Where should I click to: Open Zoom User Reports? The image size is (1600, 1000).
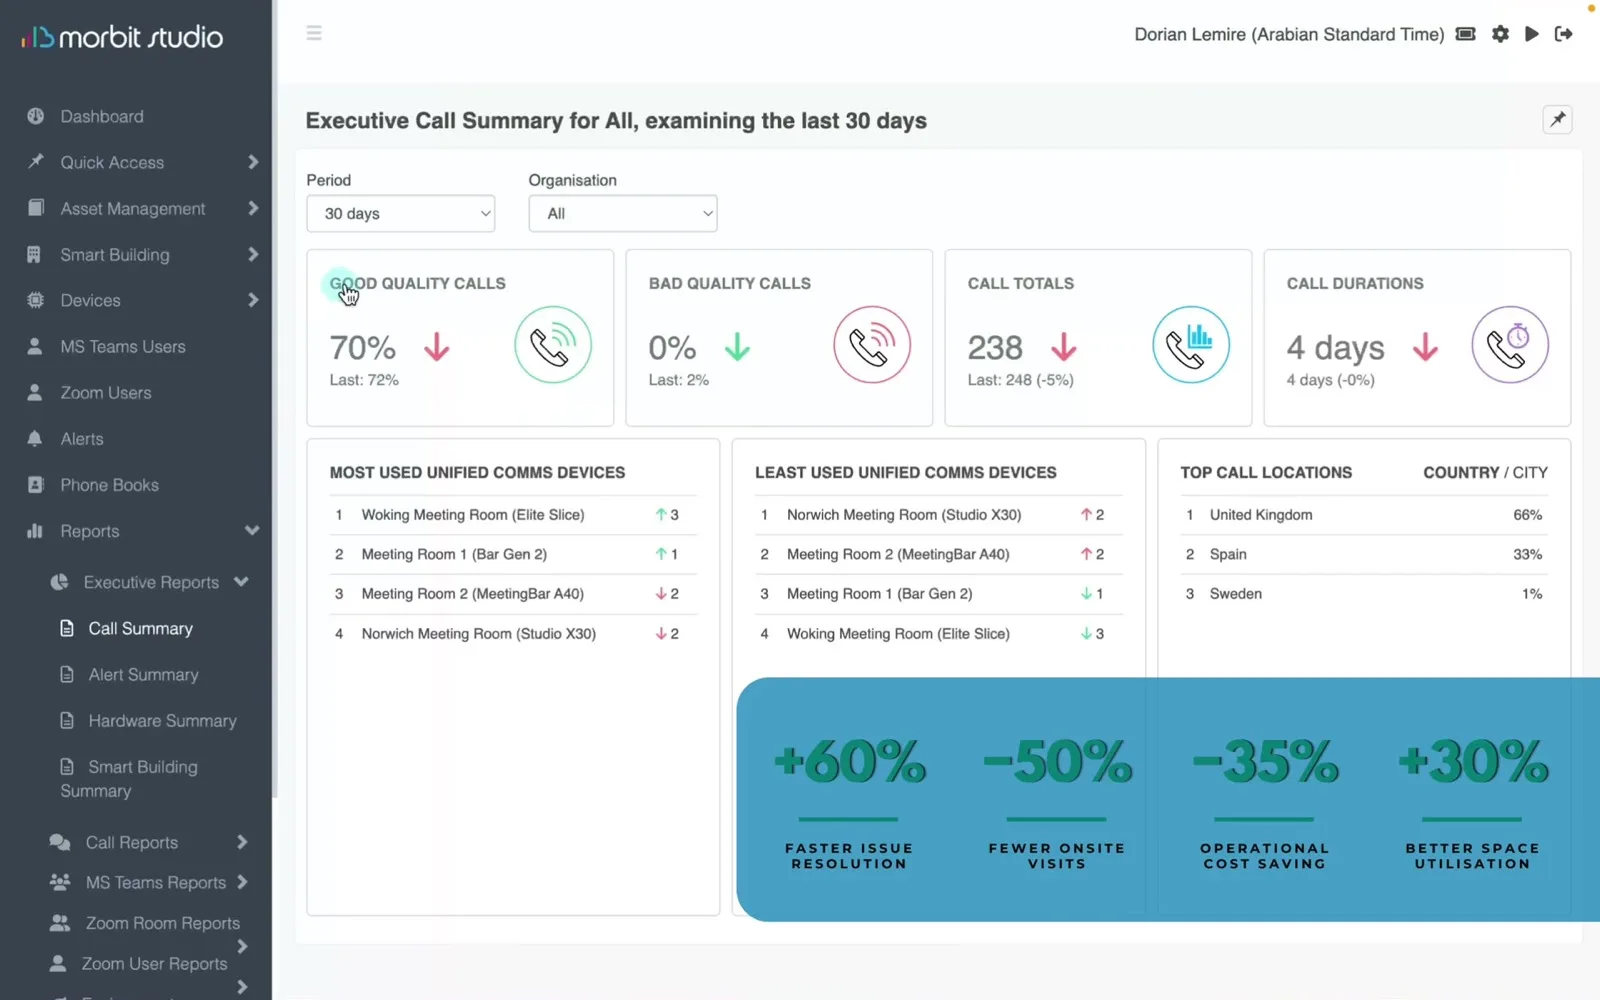154,964
